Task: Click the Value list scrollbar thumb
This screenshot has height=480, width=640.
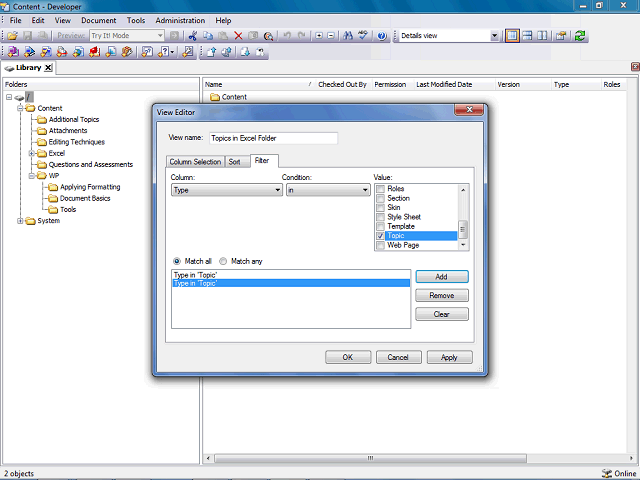Action: point(463,229)
